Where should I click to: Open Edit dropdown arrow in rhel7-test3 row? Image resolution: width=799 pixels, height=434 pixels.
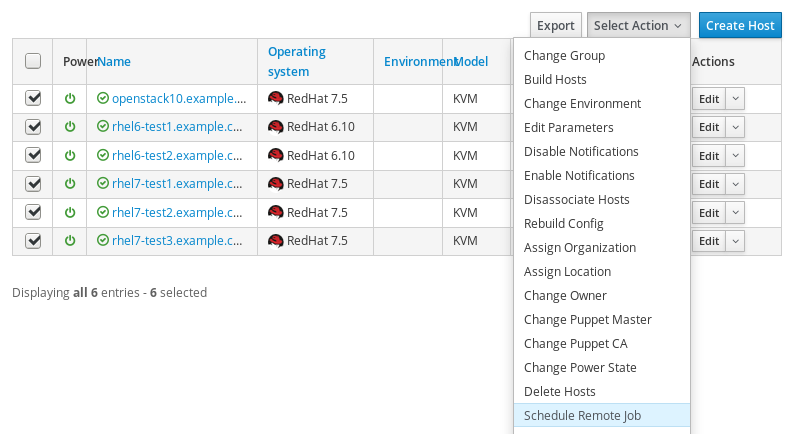(735, 241)
